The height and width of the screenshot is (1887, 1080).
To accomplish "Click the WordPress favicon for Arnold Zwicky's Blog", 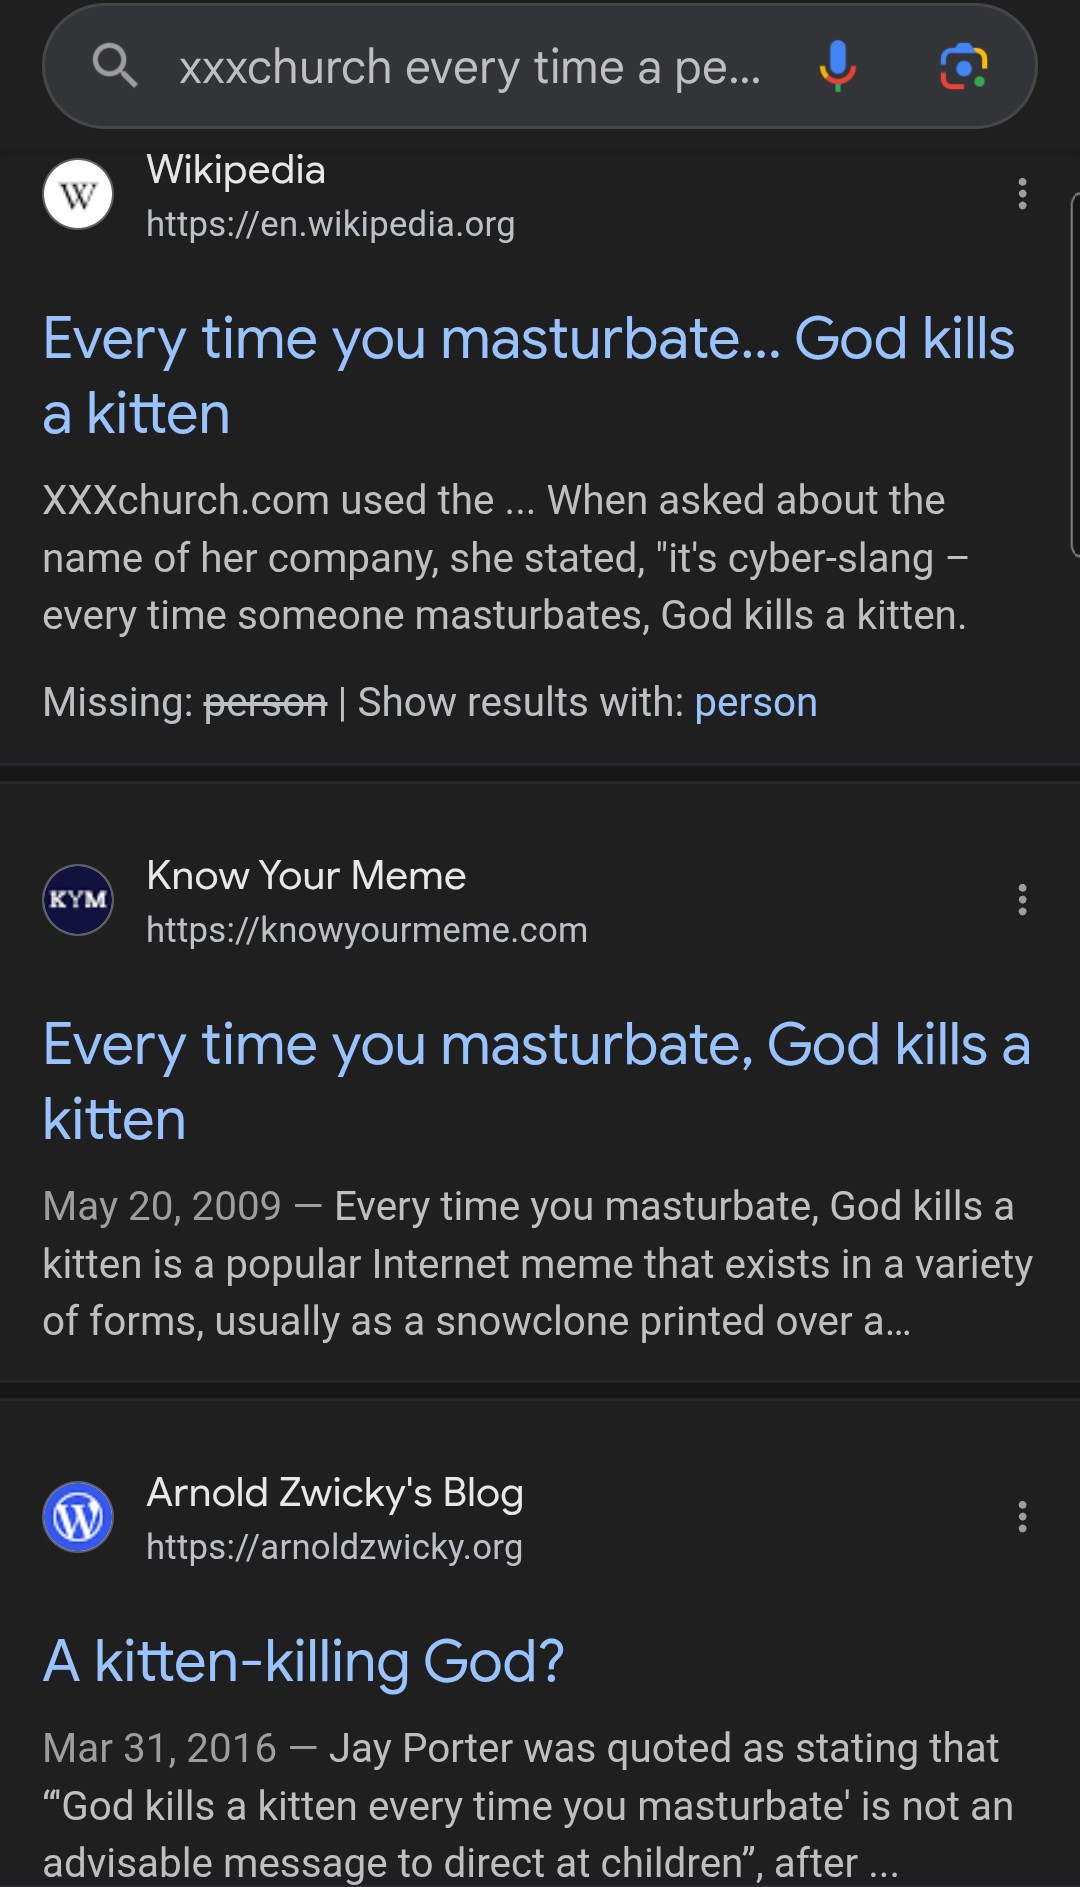I will pyautogui.click(x=78, y=1517).
